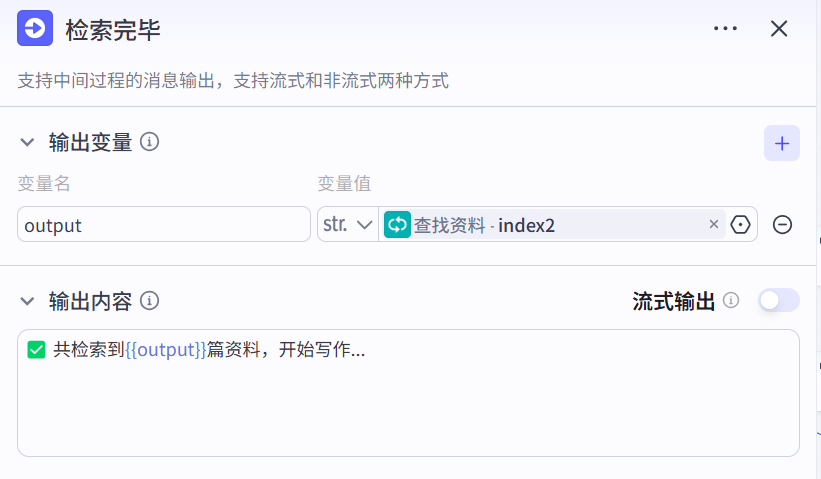The width and height of the screenshot is (821, 479).
Task: Click the green 查找资料 loop node icon
Action: click(x=397, y=225)
